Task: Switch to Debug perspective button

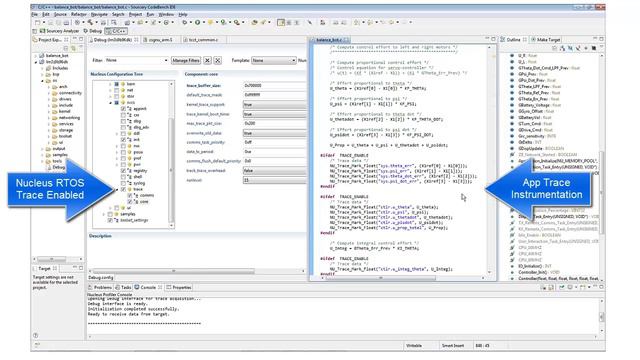Action: [x=93, y=31]
